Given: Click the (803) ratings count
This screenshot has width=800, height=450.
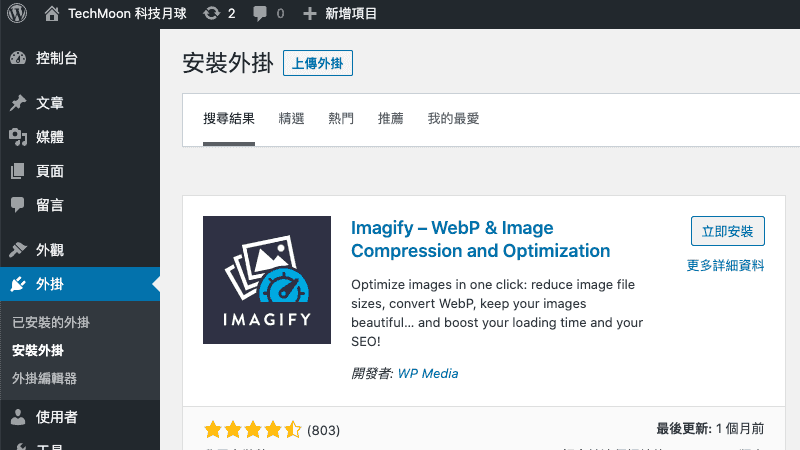Looking at the screenshot, I should click(323, 430).
